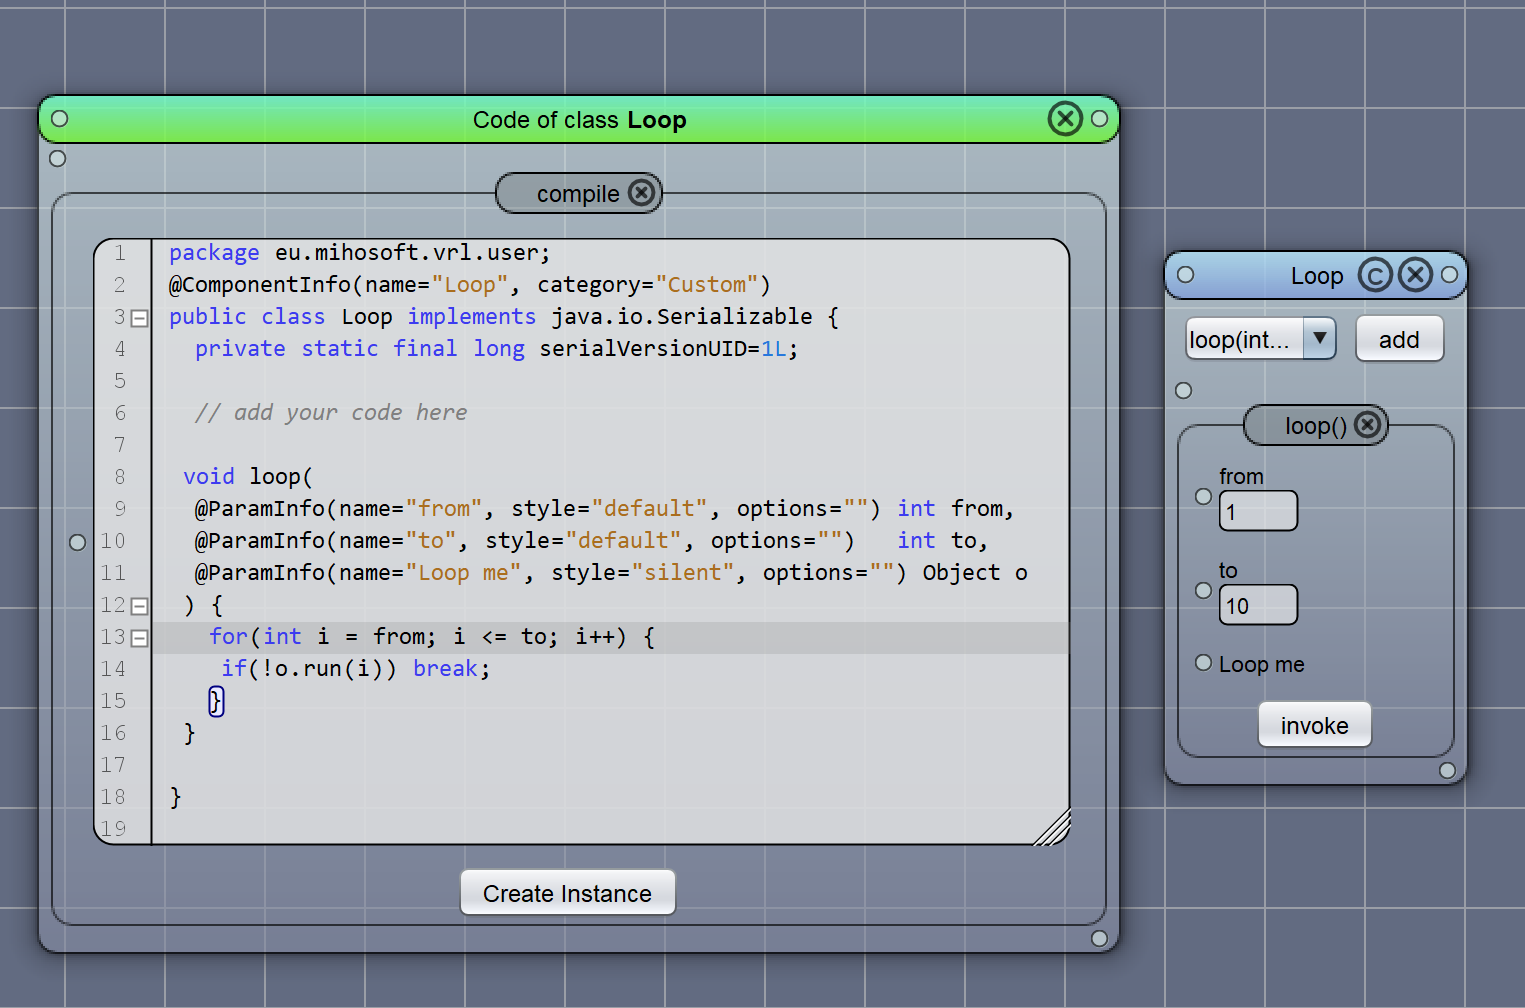This screenshot has height=1008, width=1525.
Task: Select the from parameter connector
Action: (x=1203, y=496)
